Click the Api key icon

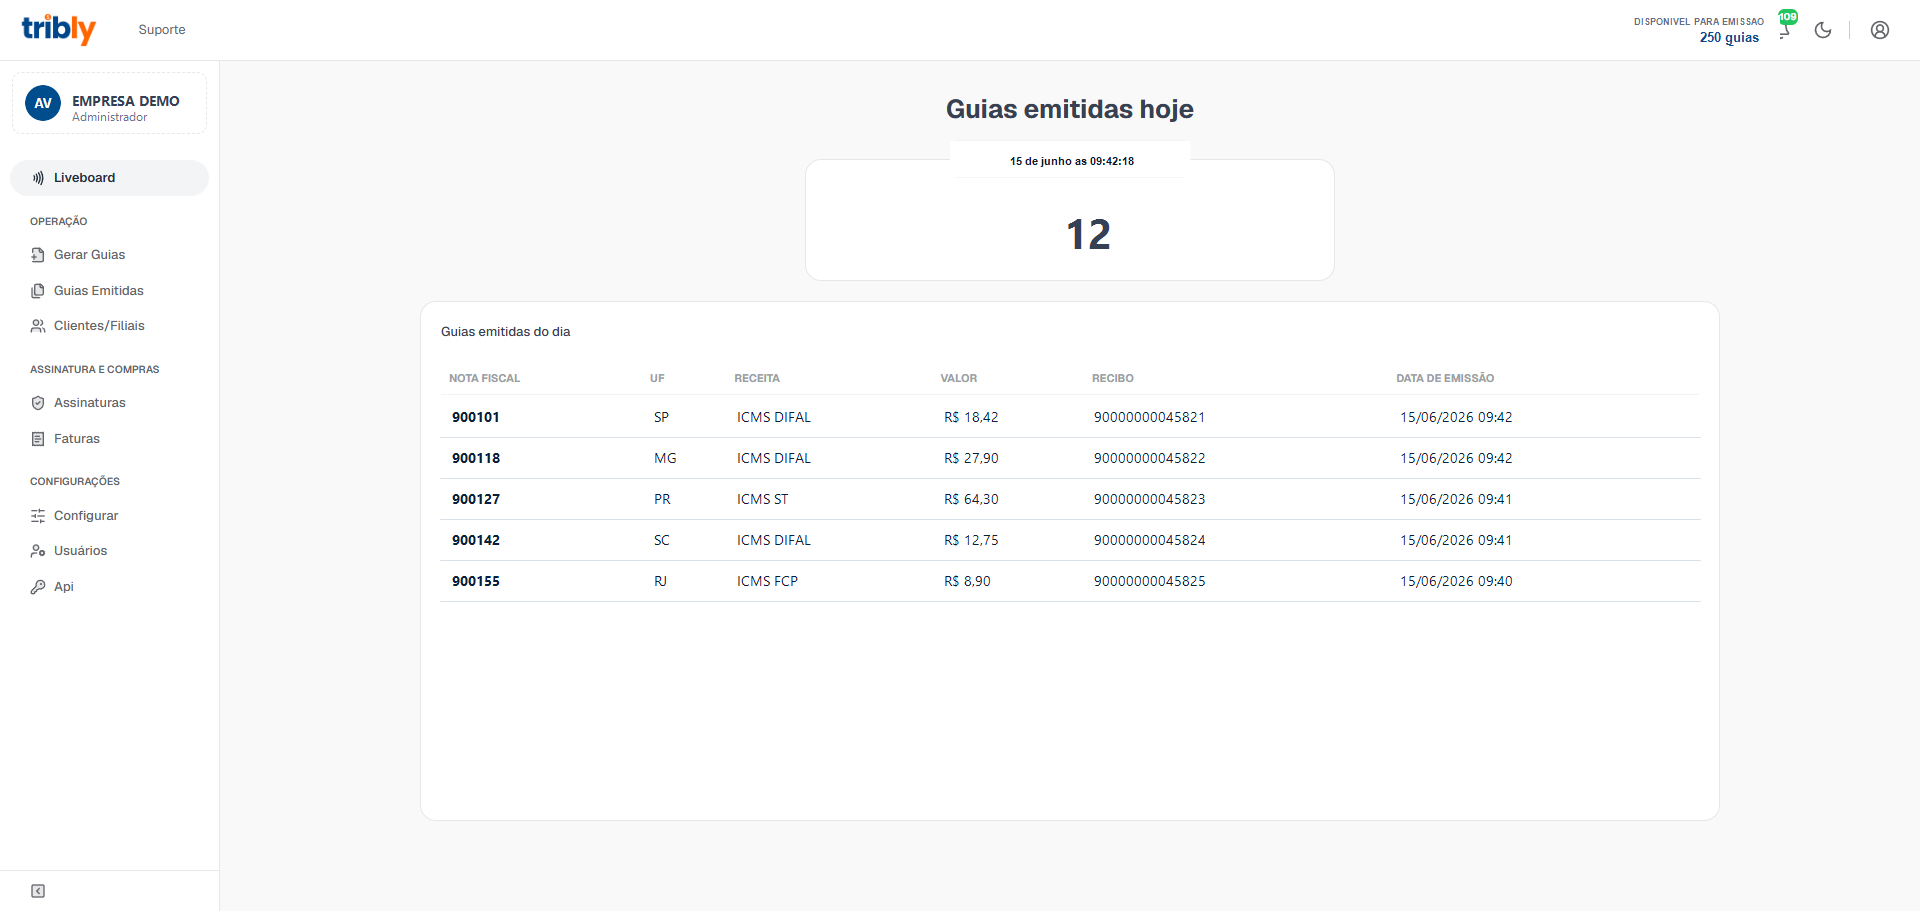click(x=38, y=587)
